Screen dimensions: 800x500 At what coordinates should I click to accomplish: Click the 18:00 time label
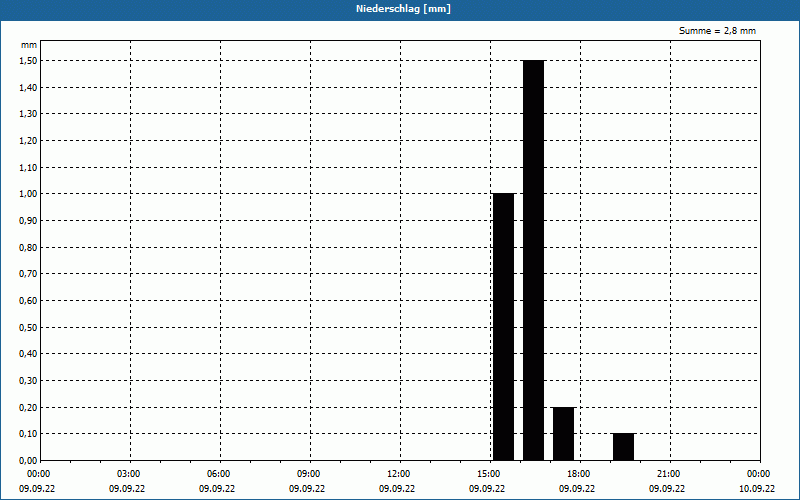click(579, 474)
